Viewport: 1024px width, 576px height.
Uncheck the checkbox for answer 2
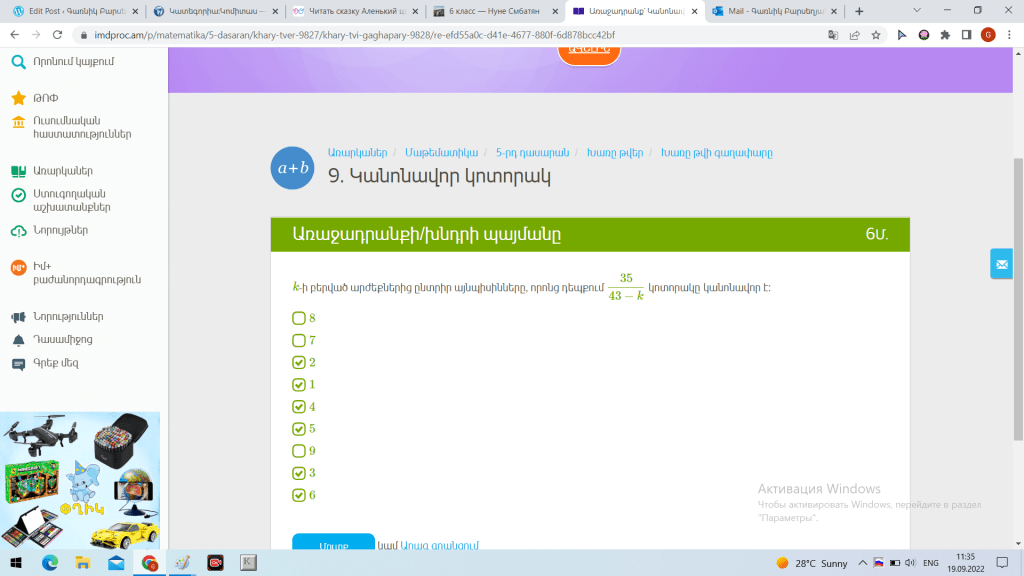tap(298, 362)
